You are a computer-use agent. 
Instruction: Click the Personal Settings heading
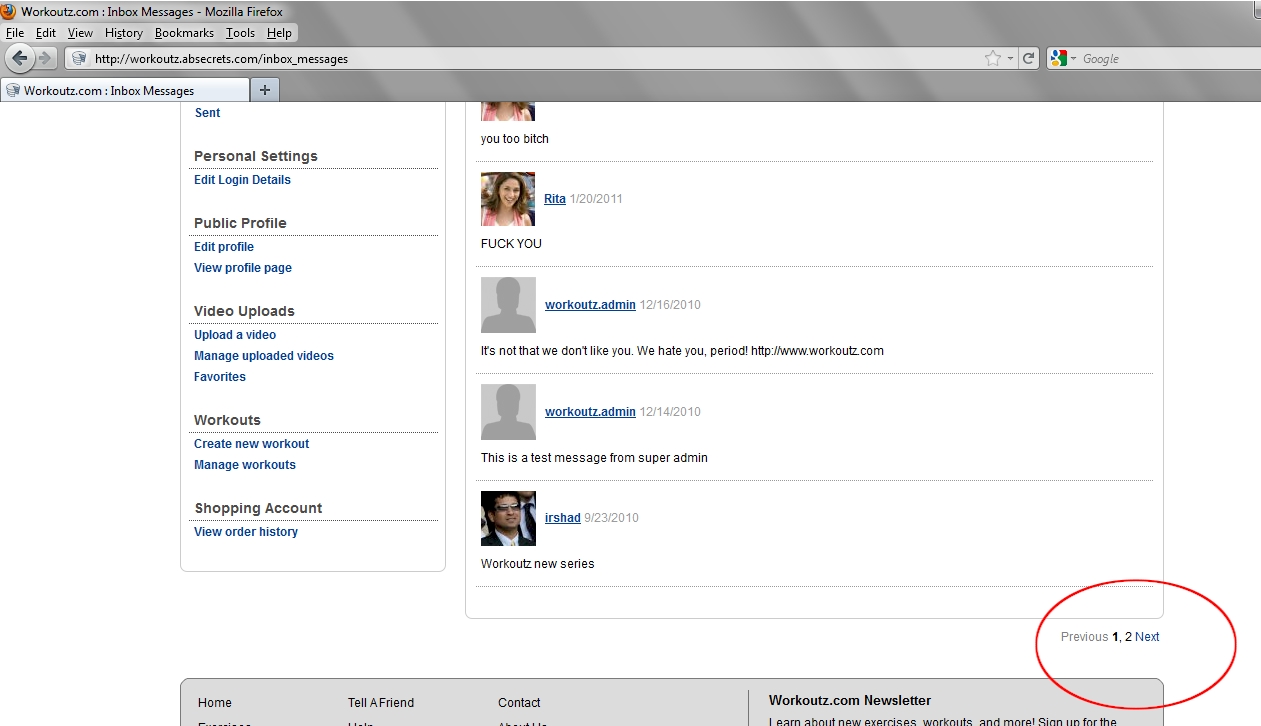coord(256,156)
